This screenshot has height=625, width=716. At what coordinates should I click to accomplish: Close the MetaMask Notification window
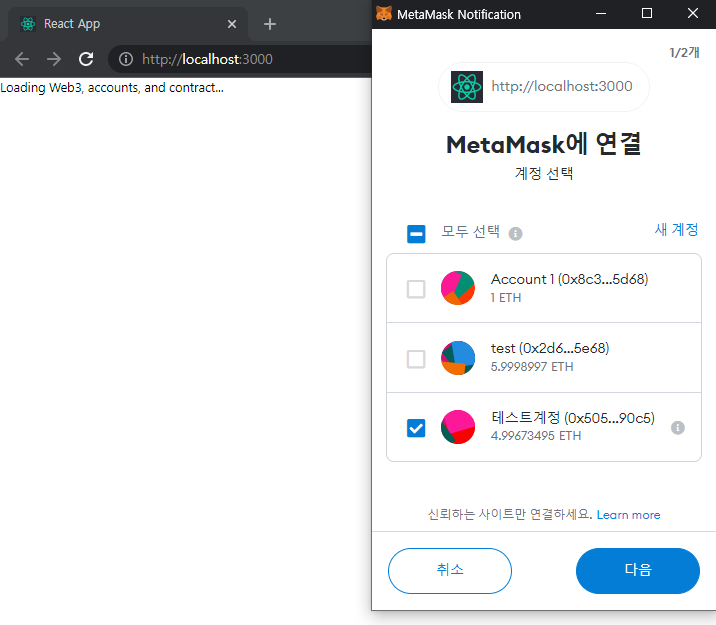tap(693, 14)
